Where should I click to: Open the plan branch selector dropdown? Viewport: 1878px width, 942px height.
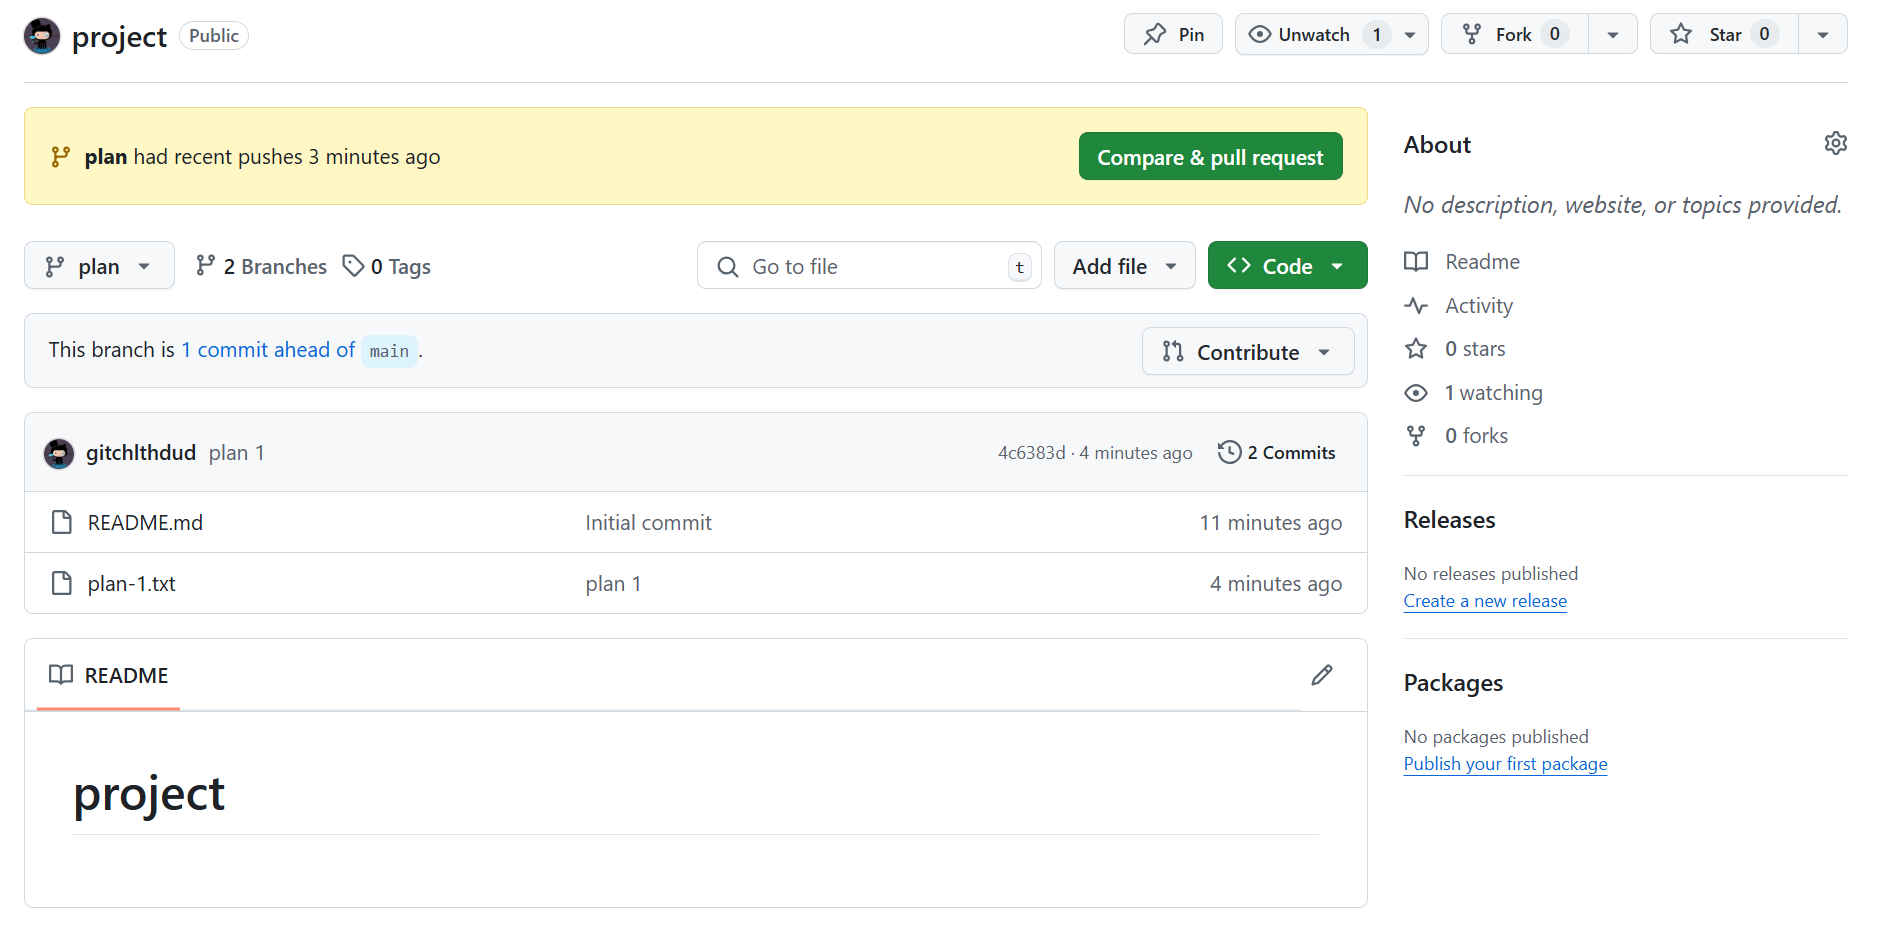tap(99, 266)
